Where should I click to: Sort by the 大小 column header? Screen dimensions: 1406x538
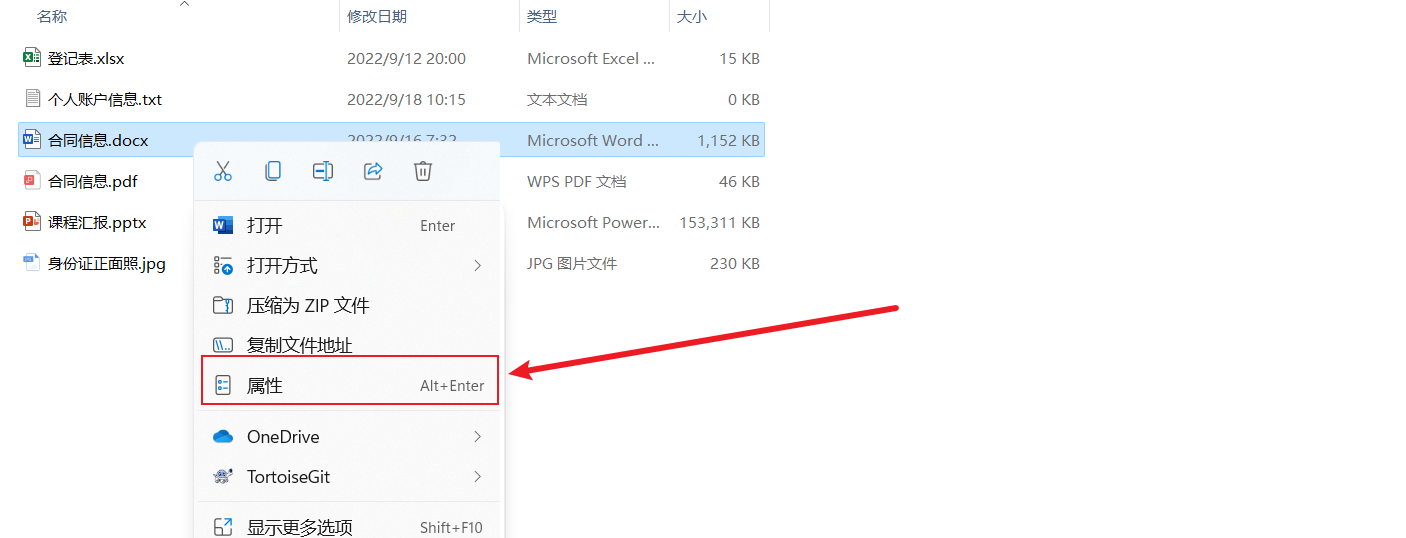[692, 16]
